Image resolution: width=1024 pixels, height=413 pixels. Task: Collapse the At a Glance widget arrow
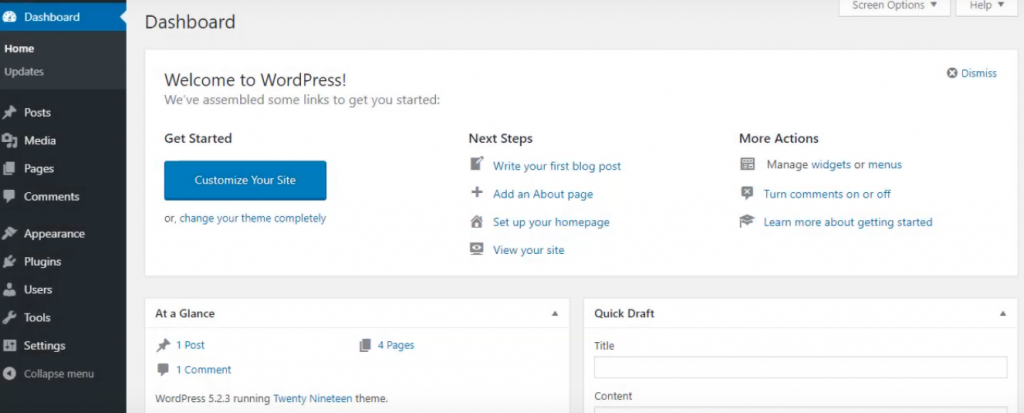tap(555, 314)
